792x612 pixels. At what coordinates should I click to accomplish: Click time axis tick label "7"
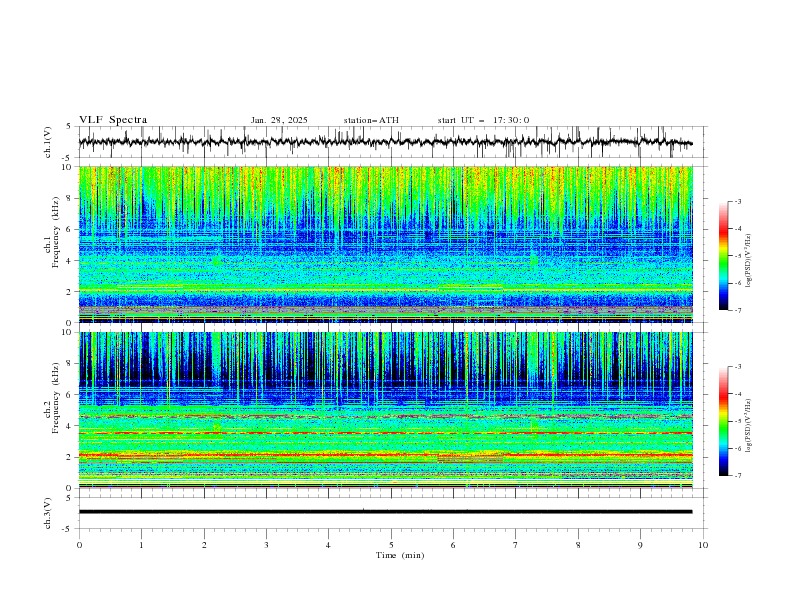(x=516, y=545)
